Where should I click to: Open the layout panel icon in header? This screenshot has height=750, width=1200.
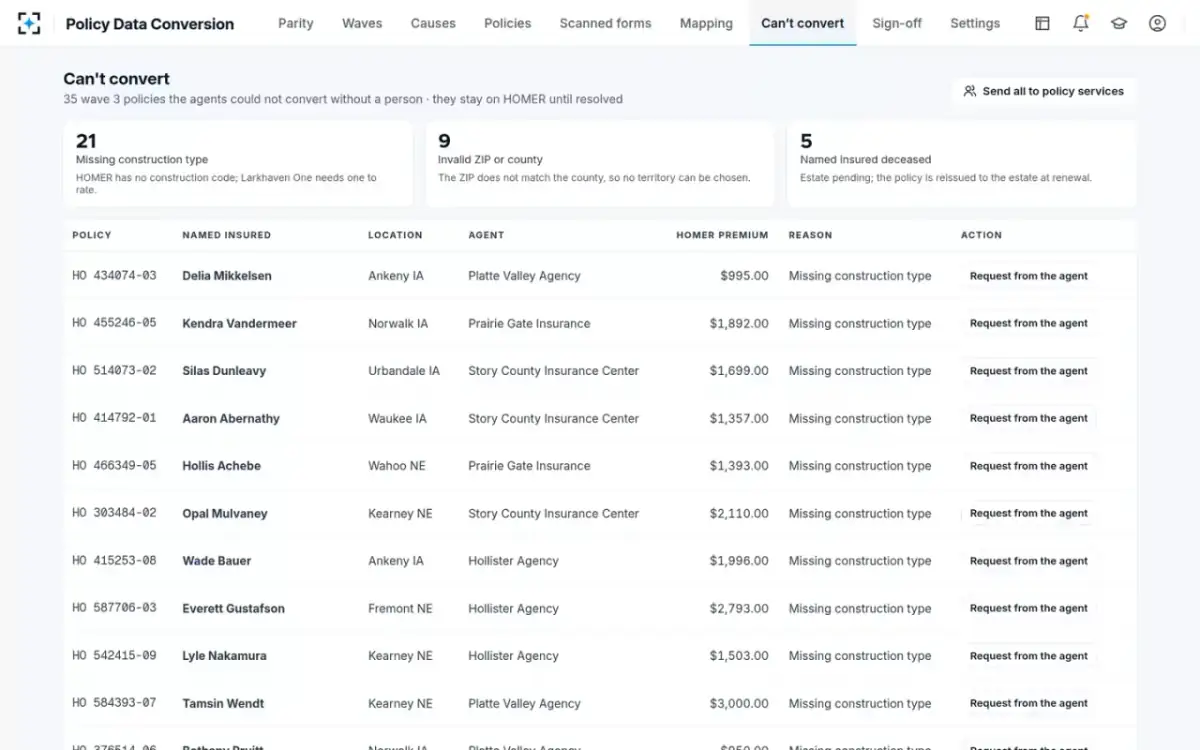pos(1042,23)
